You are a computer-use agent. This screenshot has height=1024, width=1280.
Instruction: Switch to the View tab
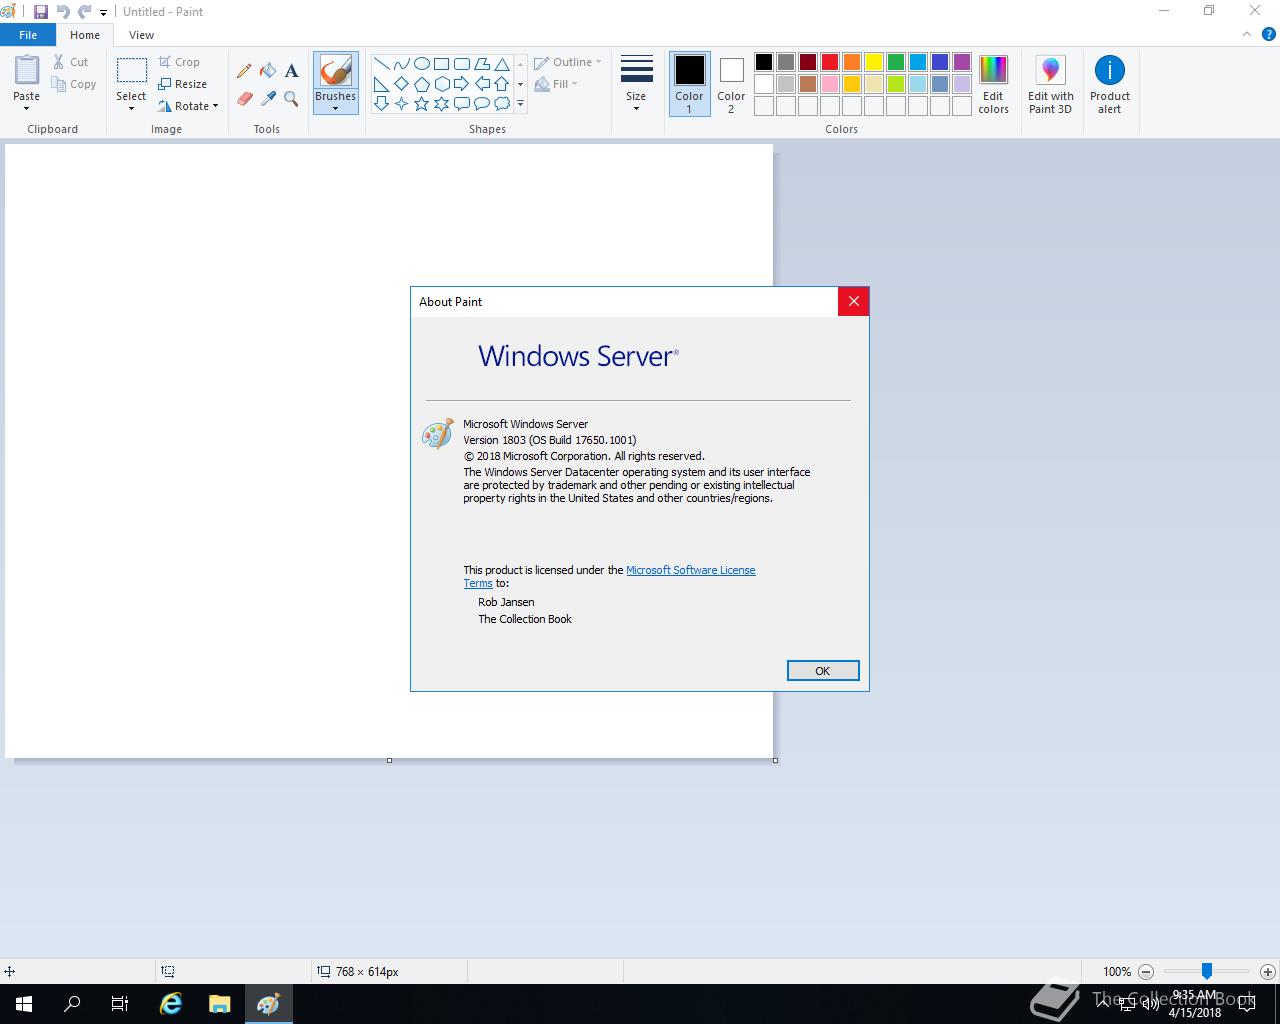pos(141,35)
